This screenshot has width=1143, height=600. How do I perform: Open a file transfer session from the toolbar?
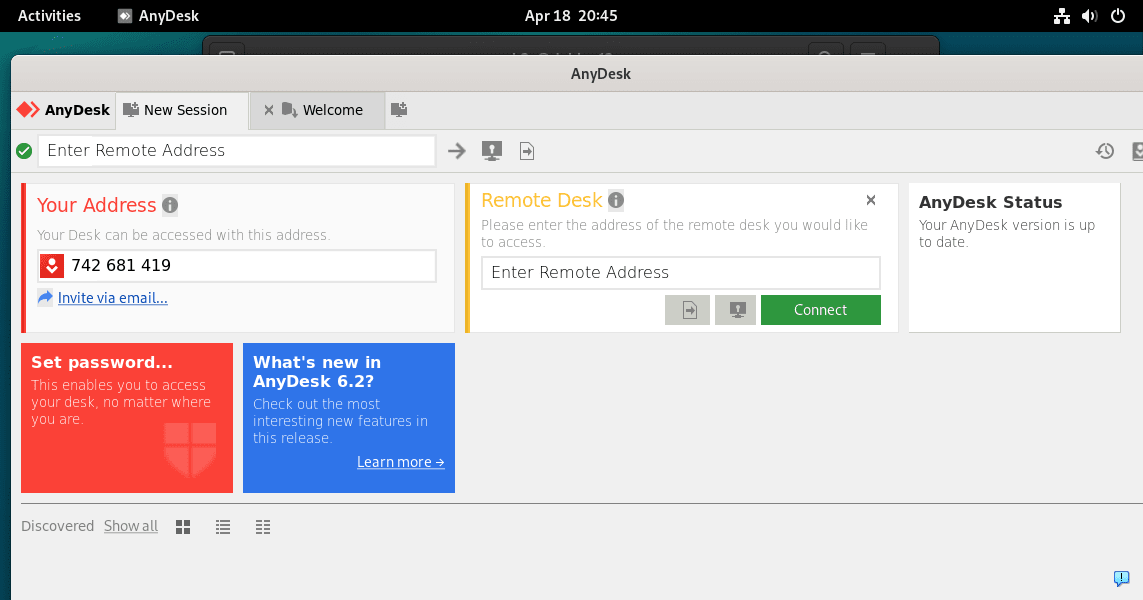click(x=526, y=150)
